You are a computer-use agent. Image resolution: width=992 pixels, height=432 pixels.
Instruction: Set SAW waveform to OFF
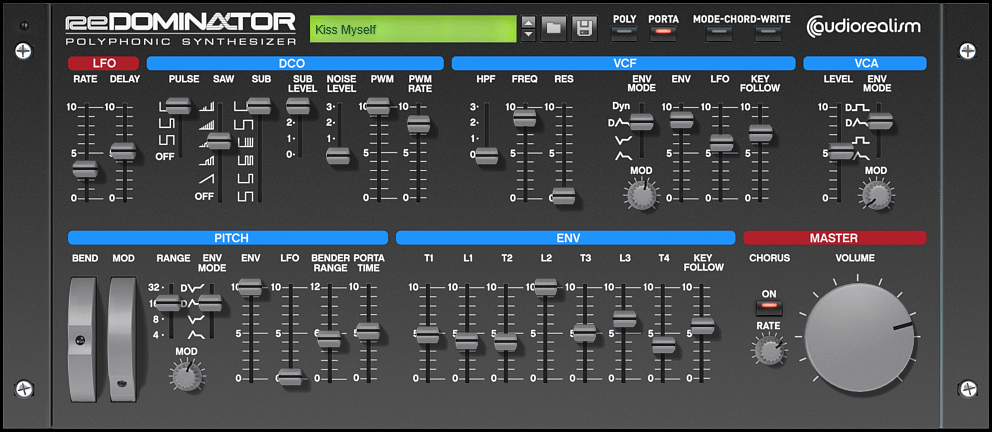(204, 197)
